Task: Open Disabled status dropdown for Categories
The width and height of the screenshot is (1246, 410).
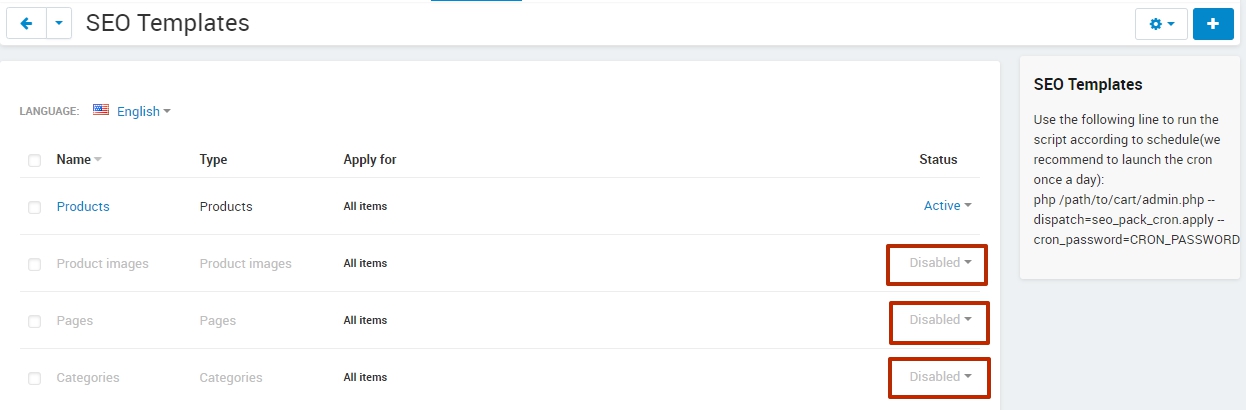Action: click(941, 377)
